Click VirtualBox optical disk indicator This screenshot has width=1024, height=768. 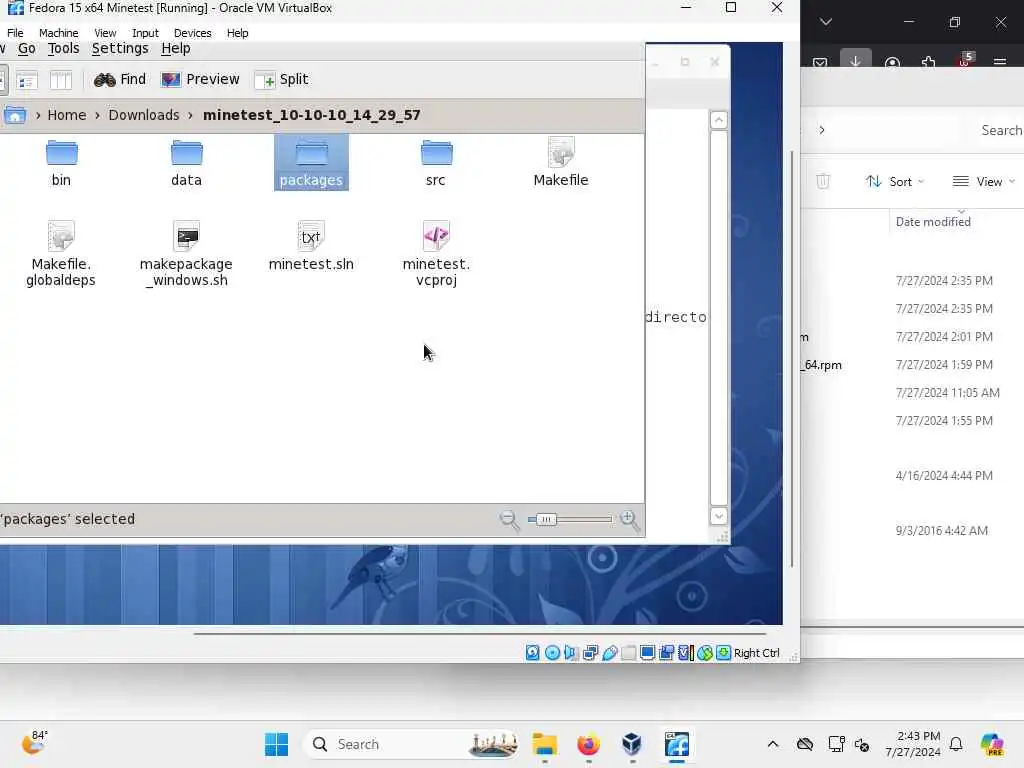pyautogui.click(x=552, y=652)
